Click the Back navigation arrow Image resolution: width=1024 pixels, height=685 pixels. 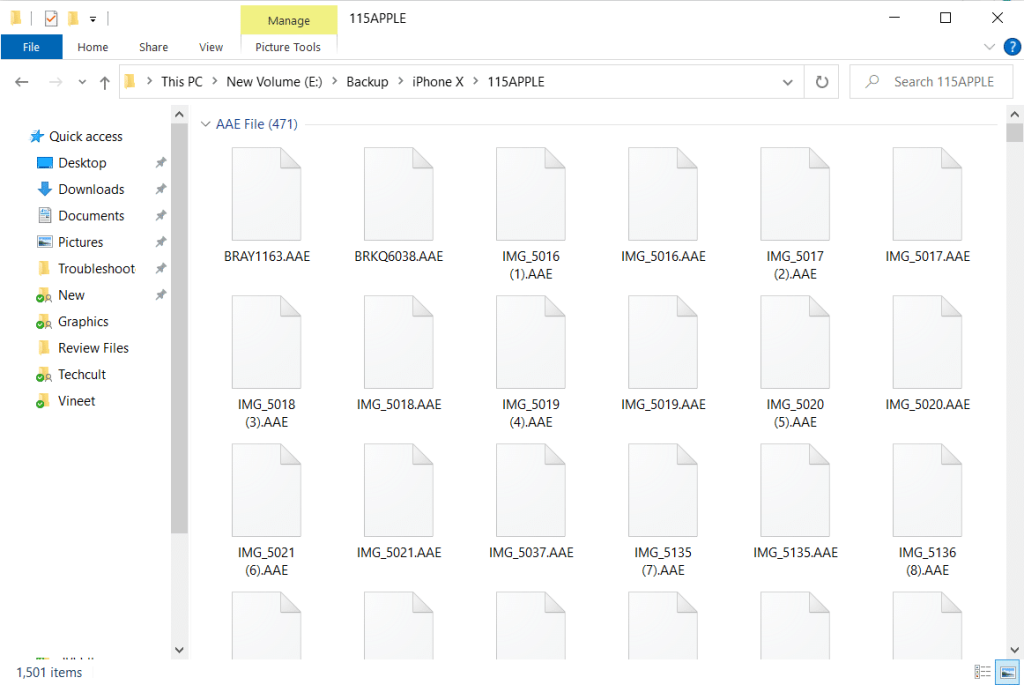[22, 82]
